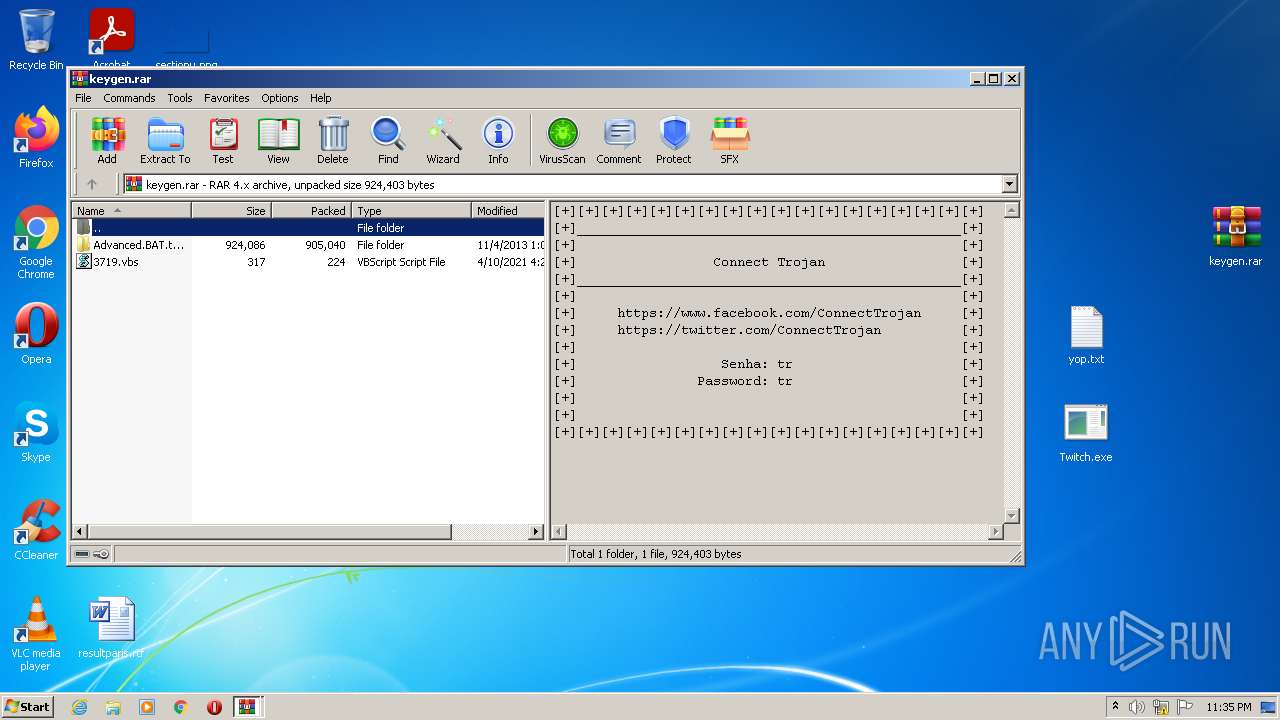Click the twitter.com/ConnectTrojan comment text
Screen dimensions: 1280x720
[749, 330]
